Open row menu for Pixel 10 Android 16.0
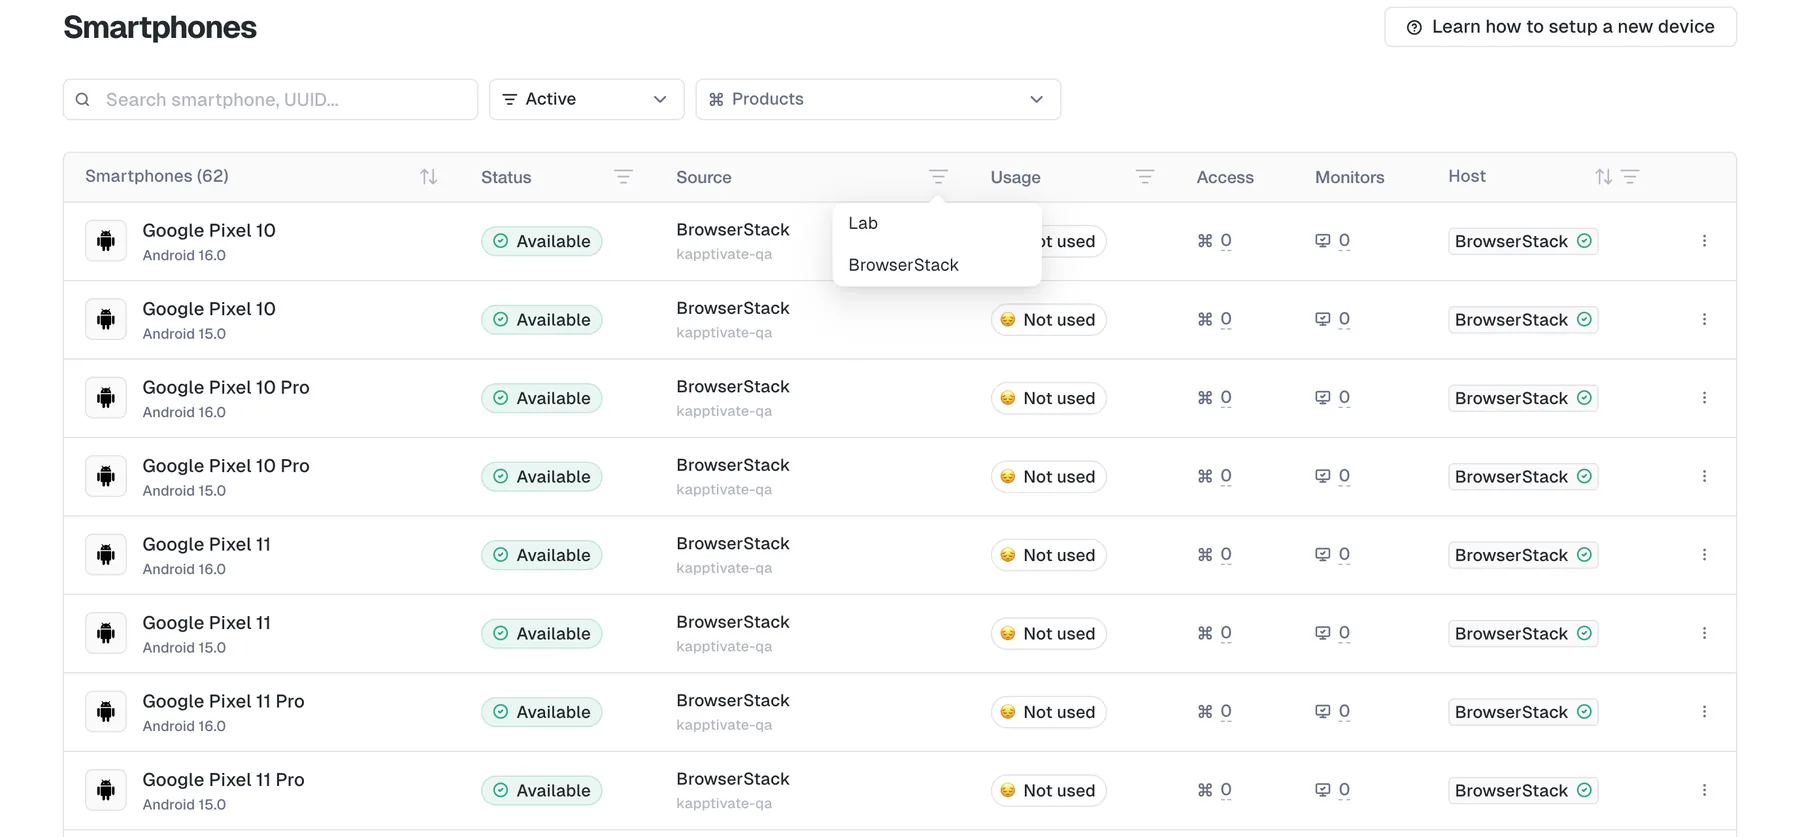The image size is (1800, 837). 1704,241
